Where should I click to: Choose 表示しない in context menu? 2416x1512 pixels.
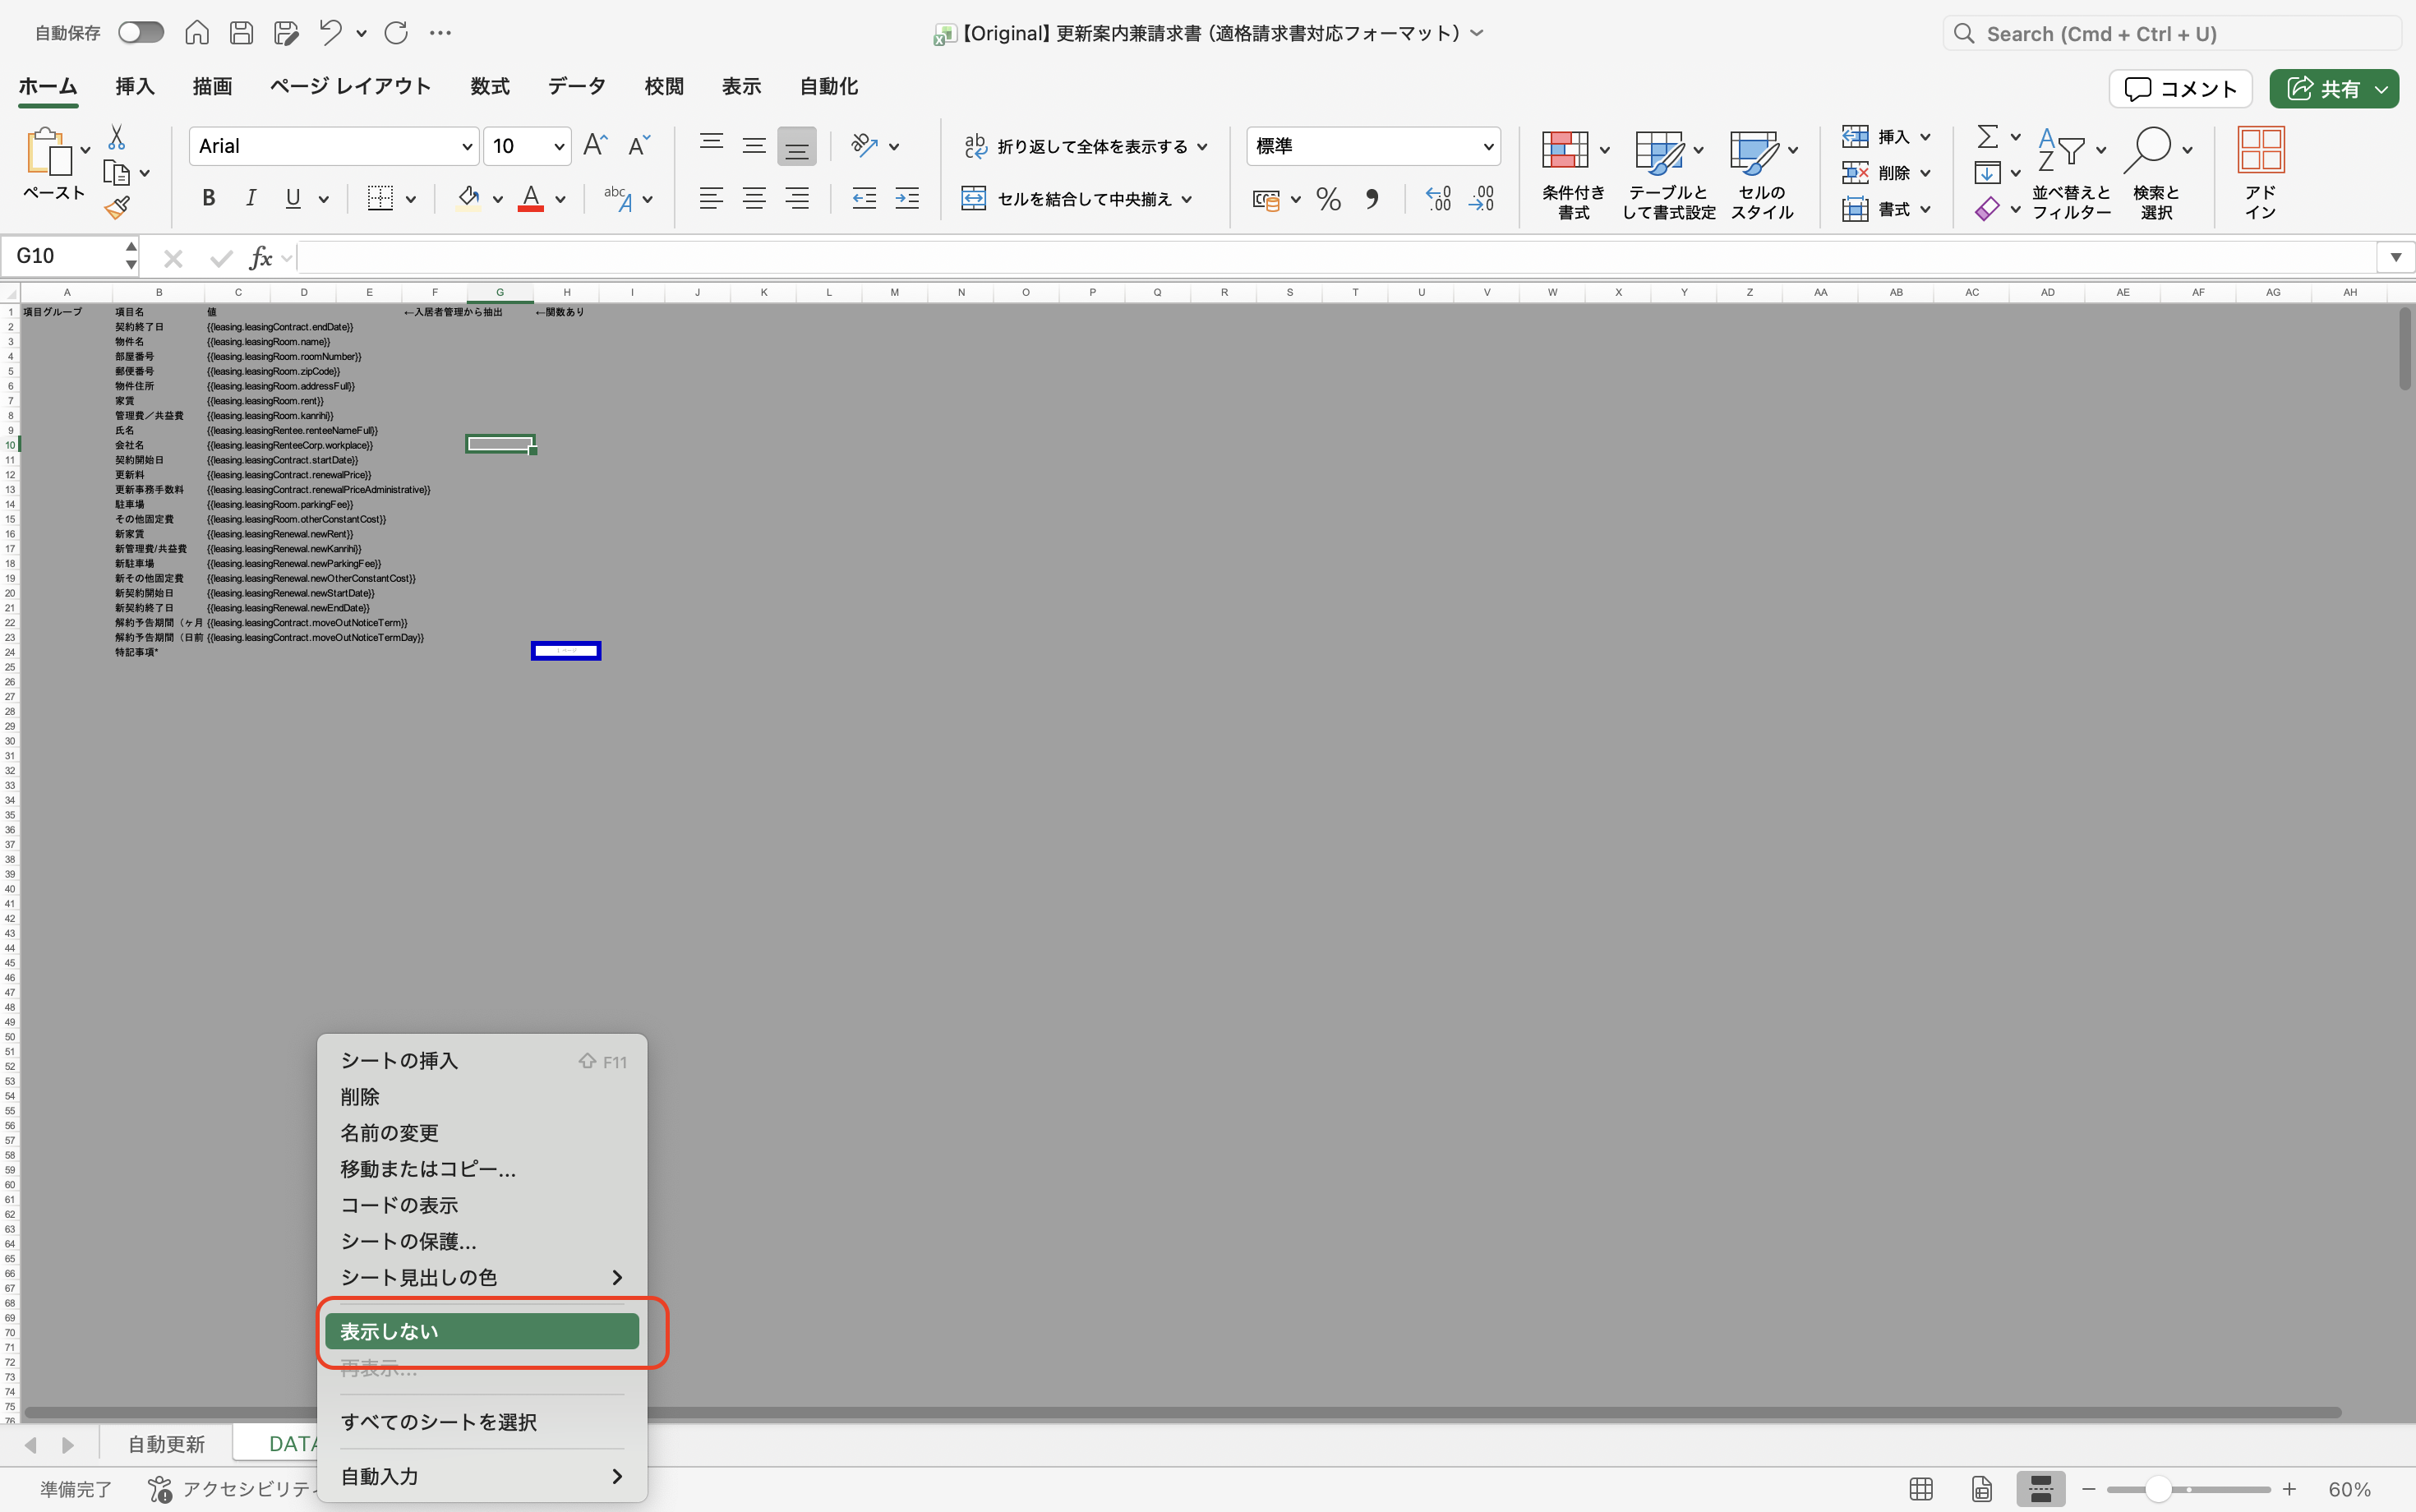[x=482, y=1332]
